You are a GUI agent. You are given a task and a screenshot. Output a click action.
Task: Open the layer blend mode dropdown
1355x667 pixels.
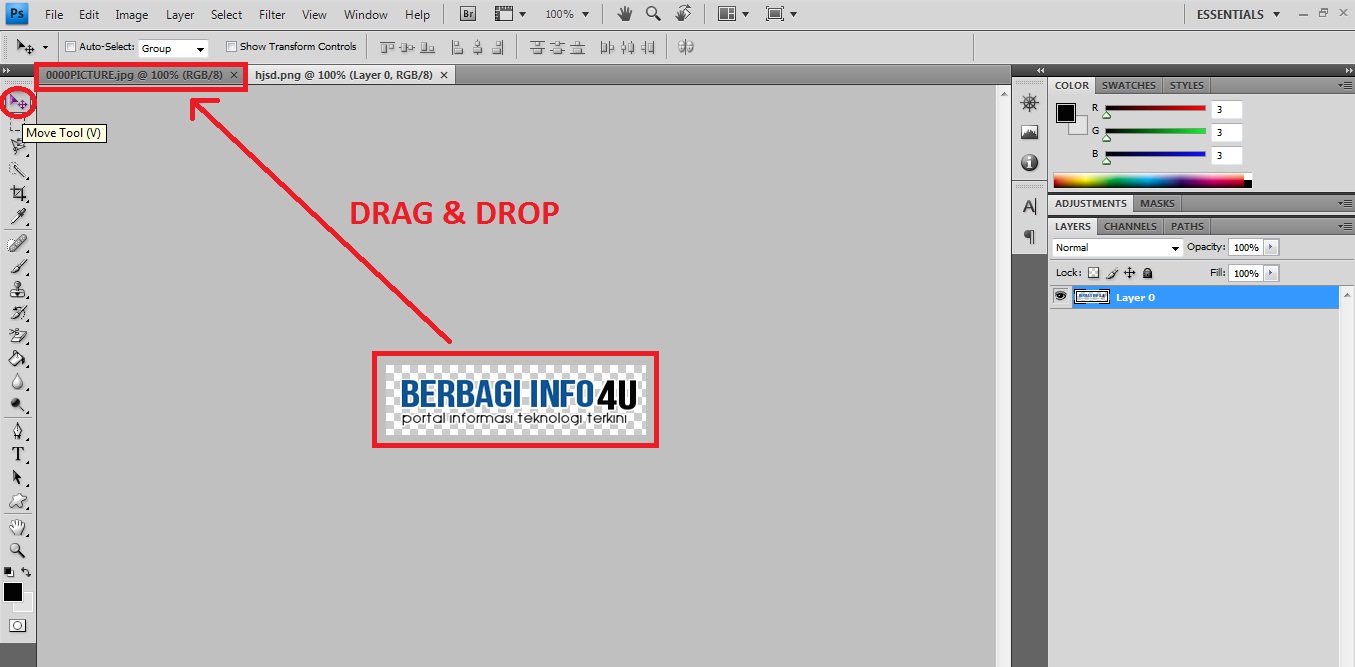[x=1115, y=247]
